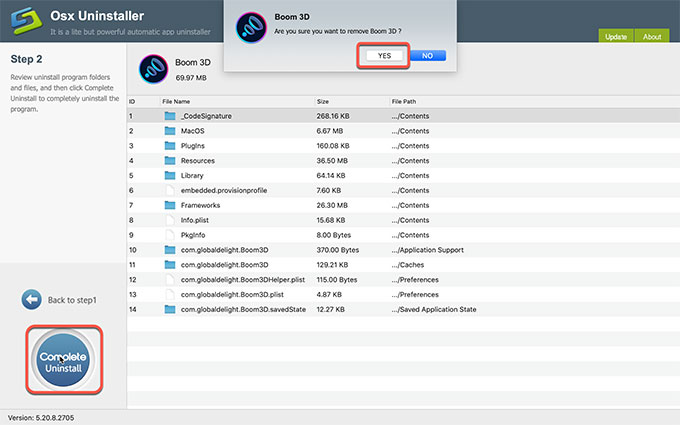This screenshot has height=425, width=680.
Task: Click the 26.30 MB size value
Action: coord(332,205)
